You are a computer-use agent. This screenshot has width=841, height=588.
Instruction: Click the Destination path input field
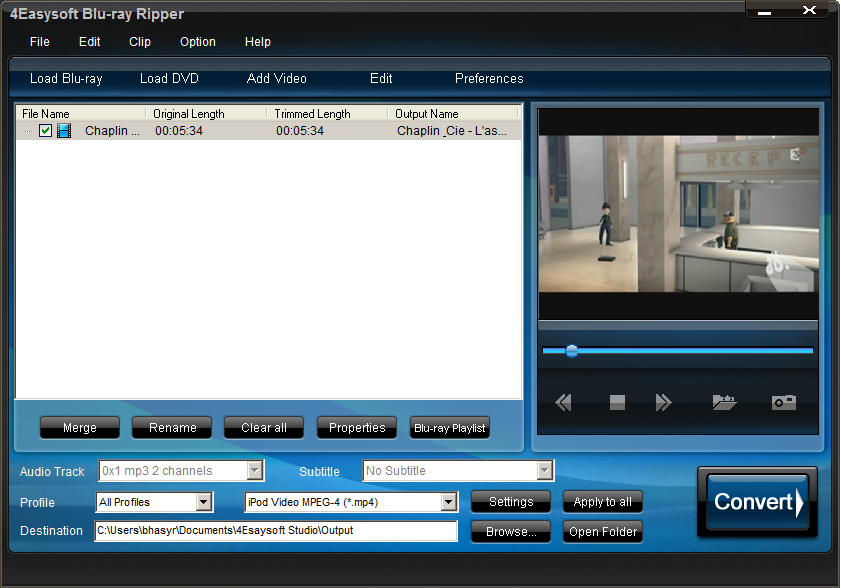276,531
